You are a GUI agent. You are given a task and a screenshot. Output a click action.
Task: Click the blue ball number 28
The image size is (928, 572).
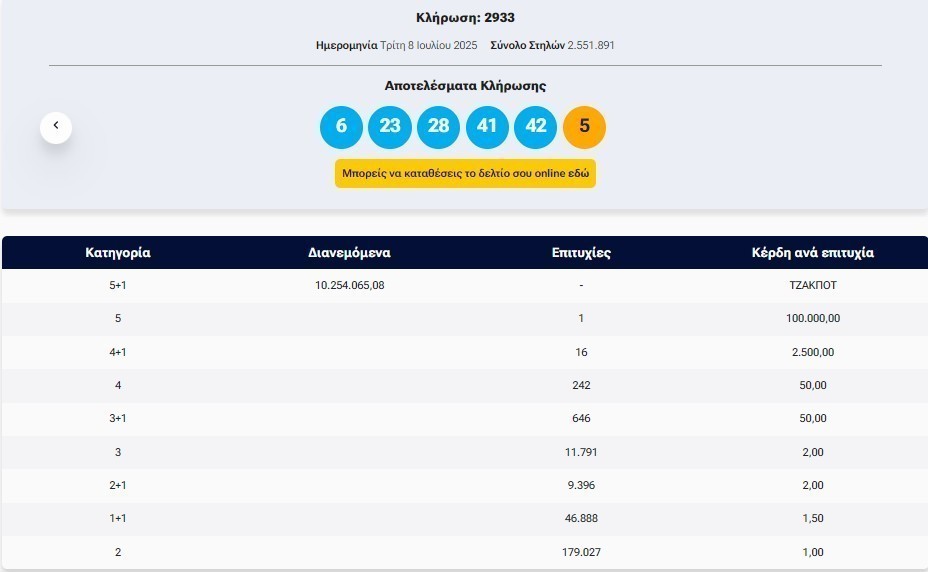point(438,127)
